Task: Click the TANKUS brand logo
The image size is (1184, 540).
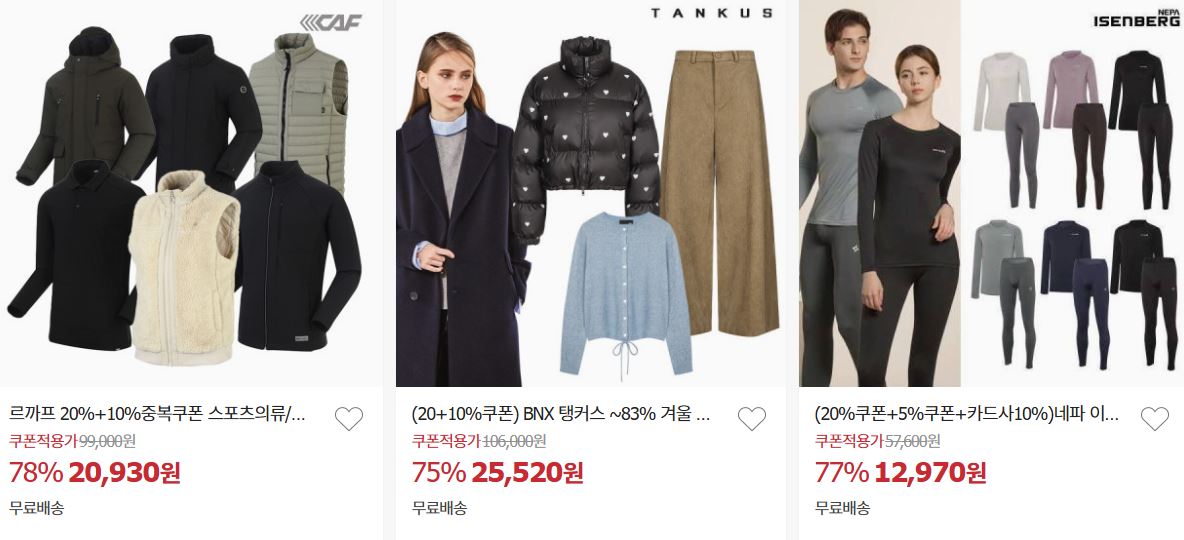Action: 711,13
